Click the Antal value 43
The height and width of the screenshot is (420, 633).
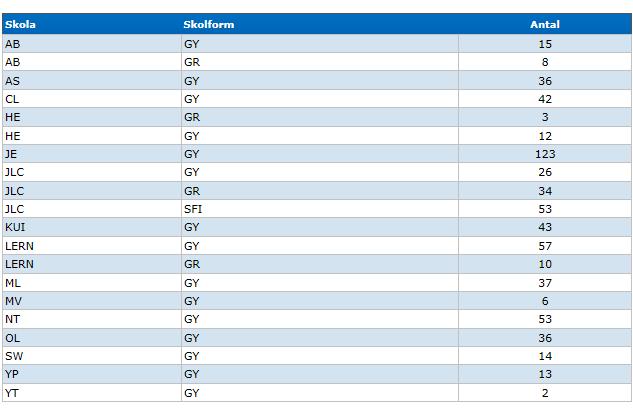click(x=545, y=227)
